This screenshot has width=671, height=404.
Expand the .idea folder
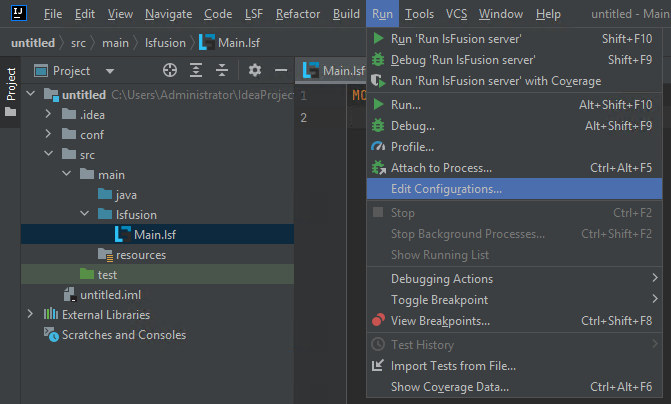coord(49,114)
